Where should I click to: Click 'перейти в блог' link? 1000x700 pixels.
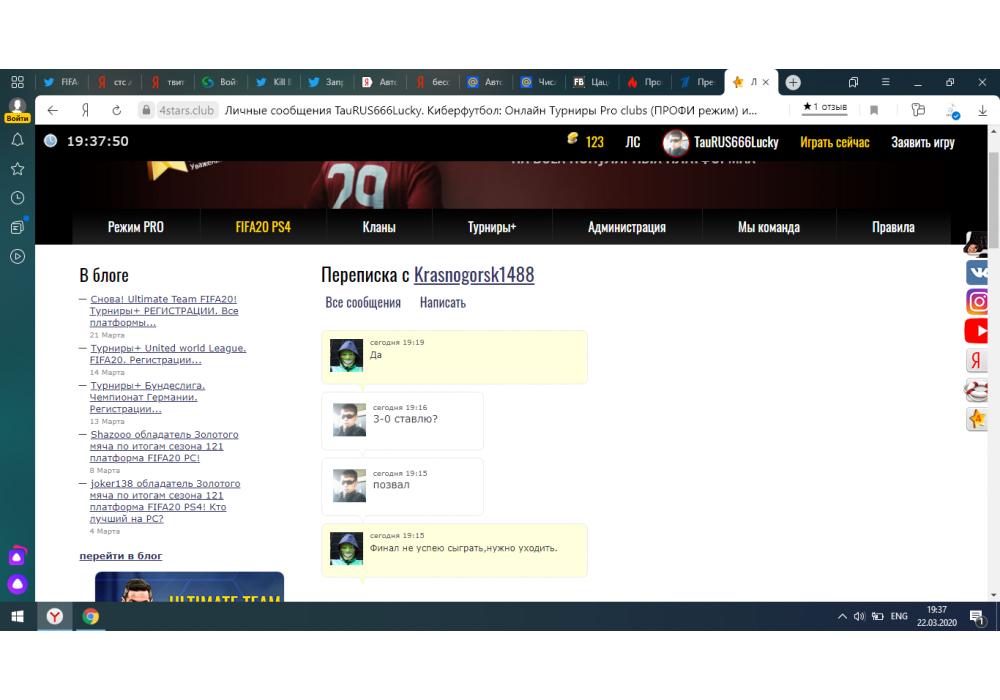coord(121,556)
